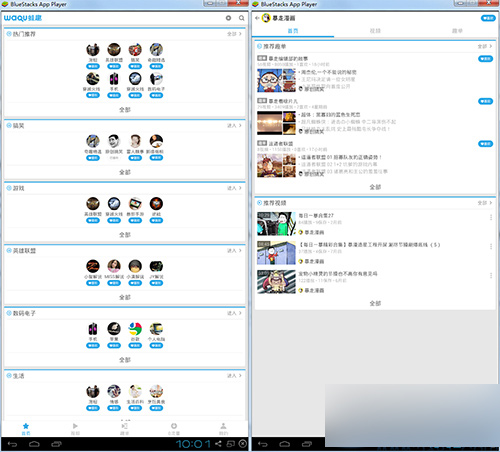Click 全部 button below 英雄联盟 avatars

125,297
